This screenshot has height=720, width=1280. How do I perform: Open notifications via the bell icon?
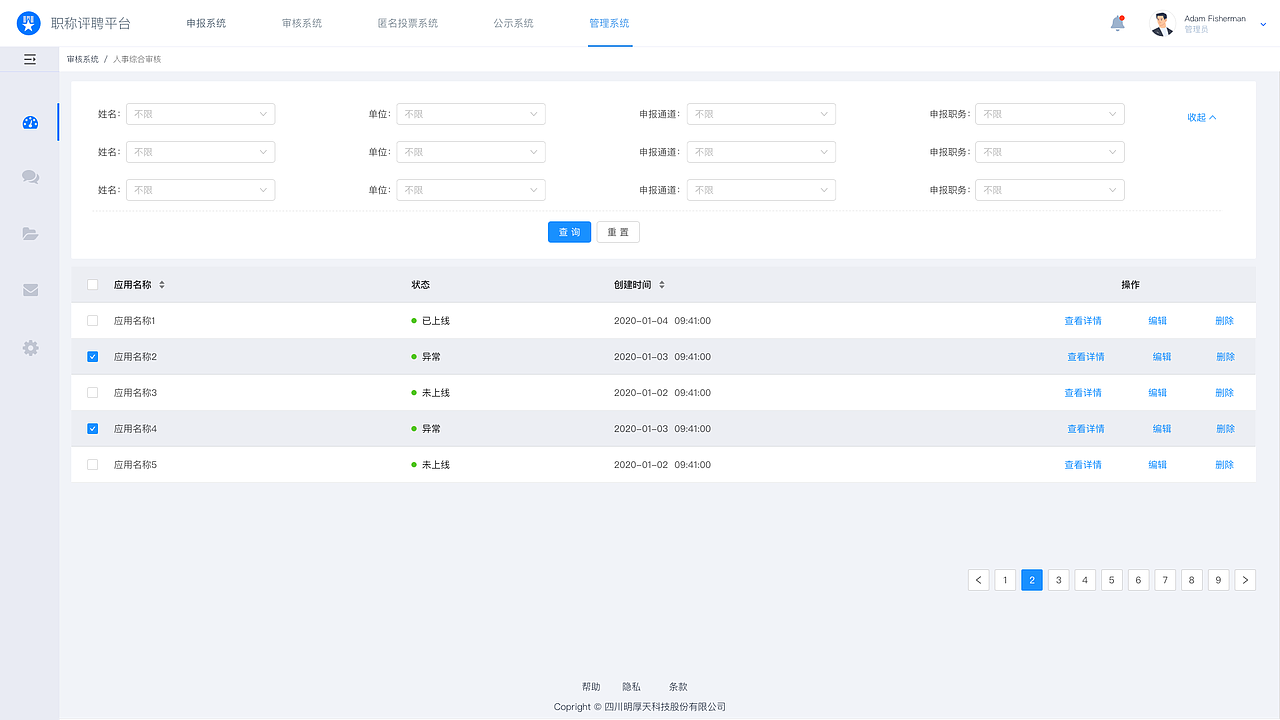coord(1118,23)
